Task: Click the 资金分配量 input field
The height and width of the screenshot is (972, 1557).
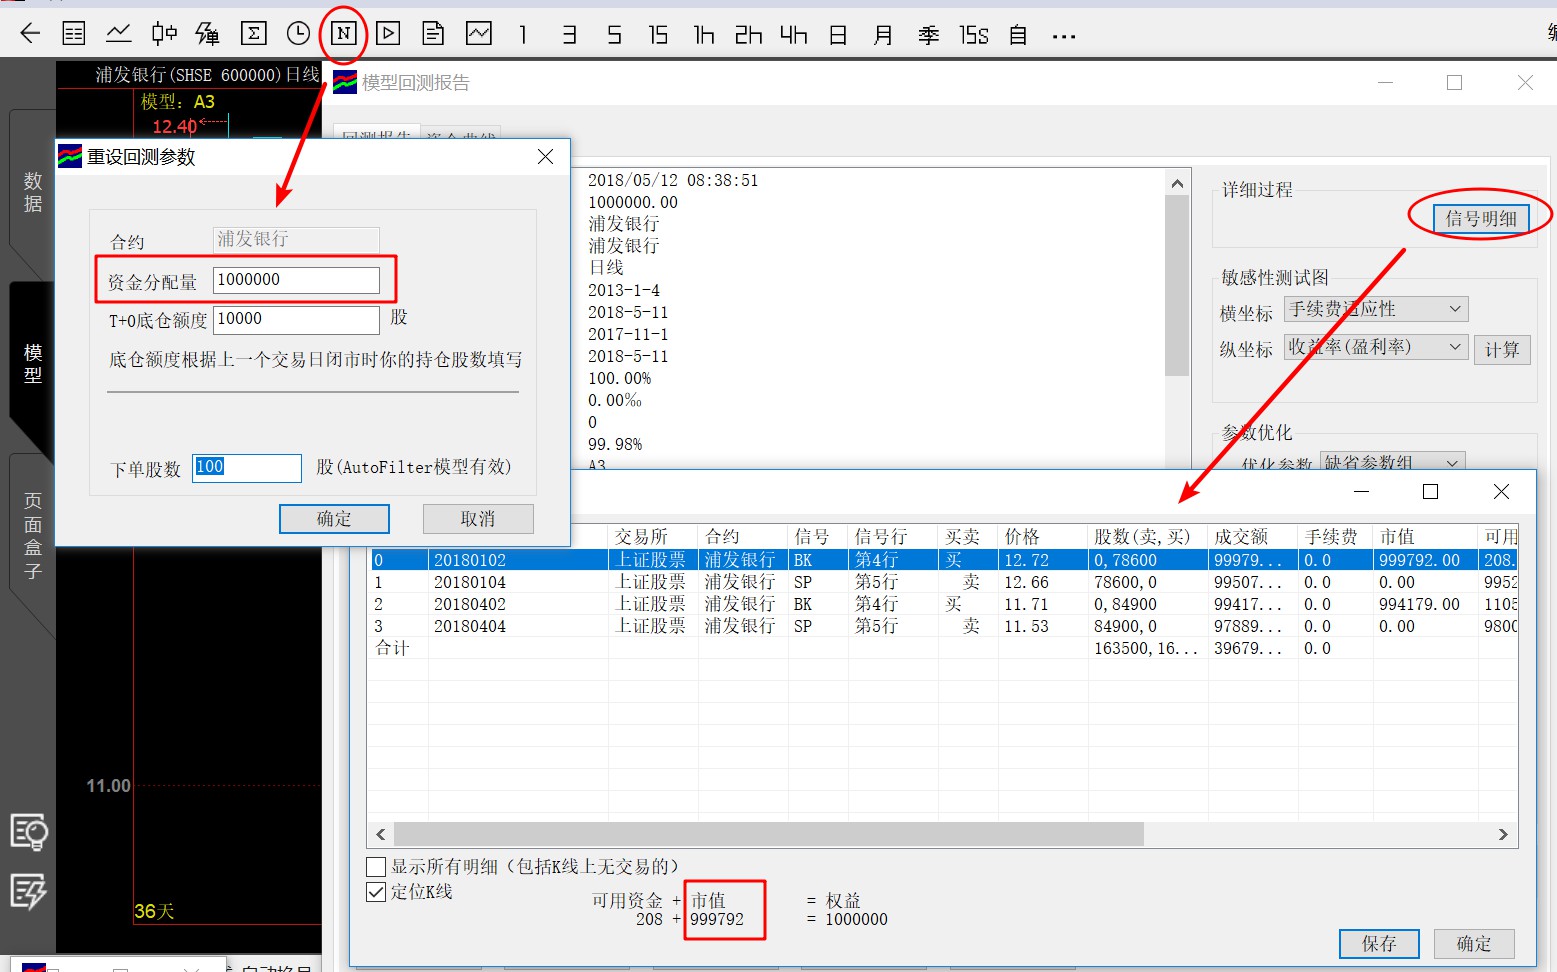Action: (296, 280)
